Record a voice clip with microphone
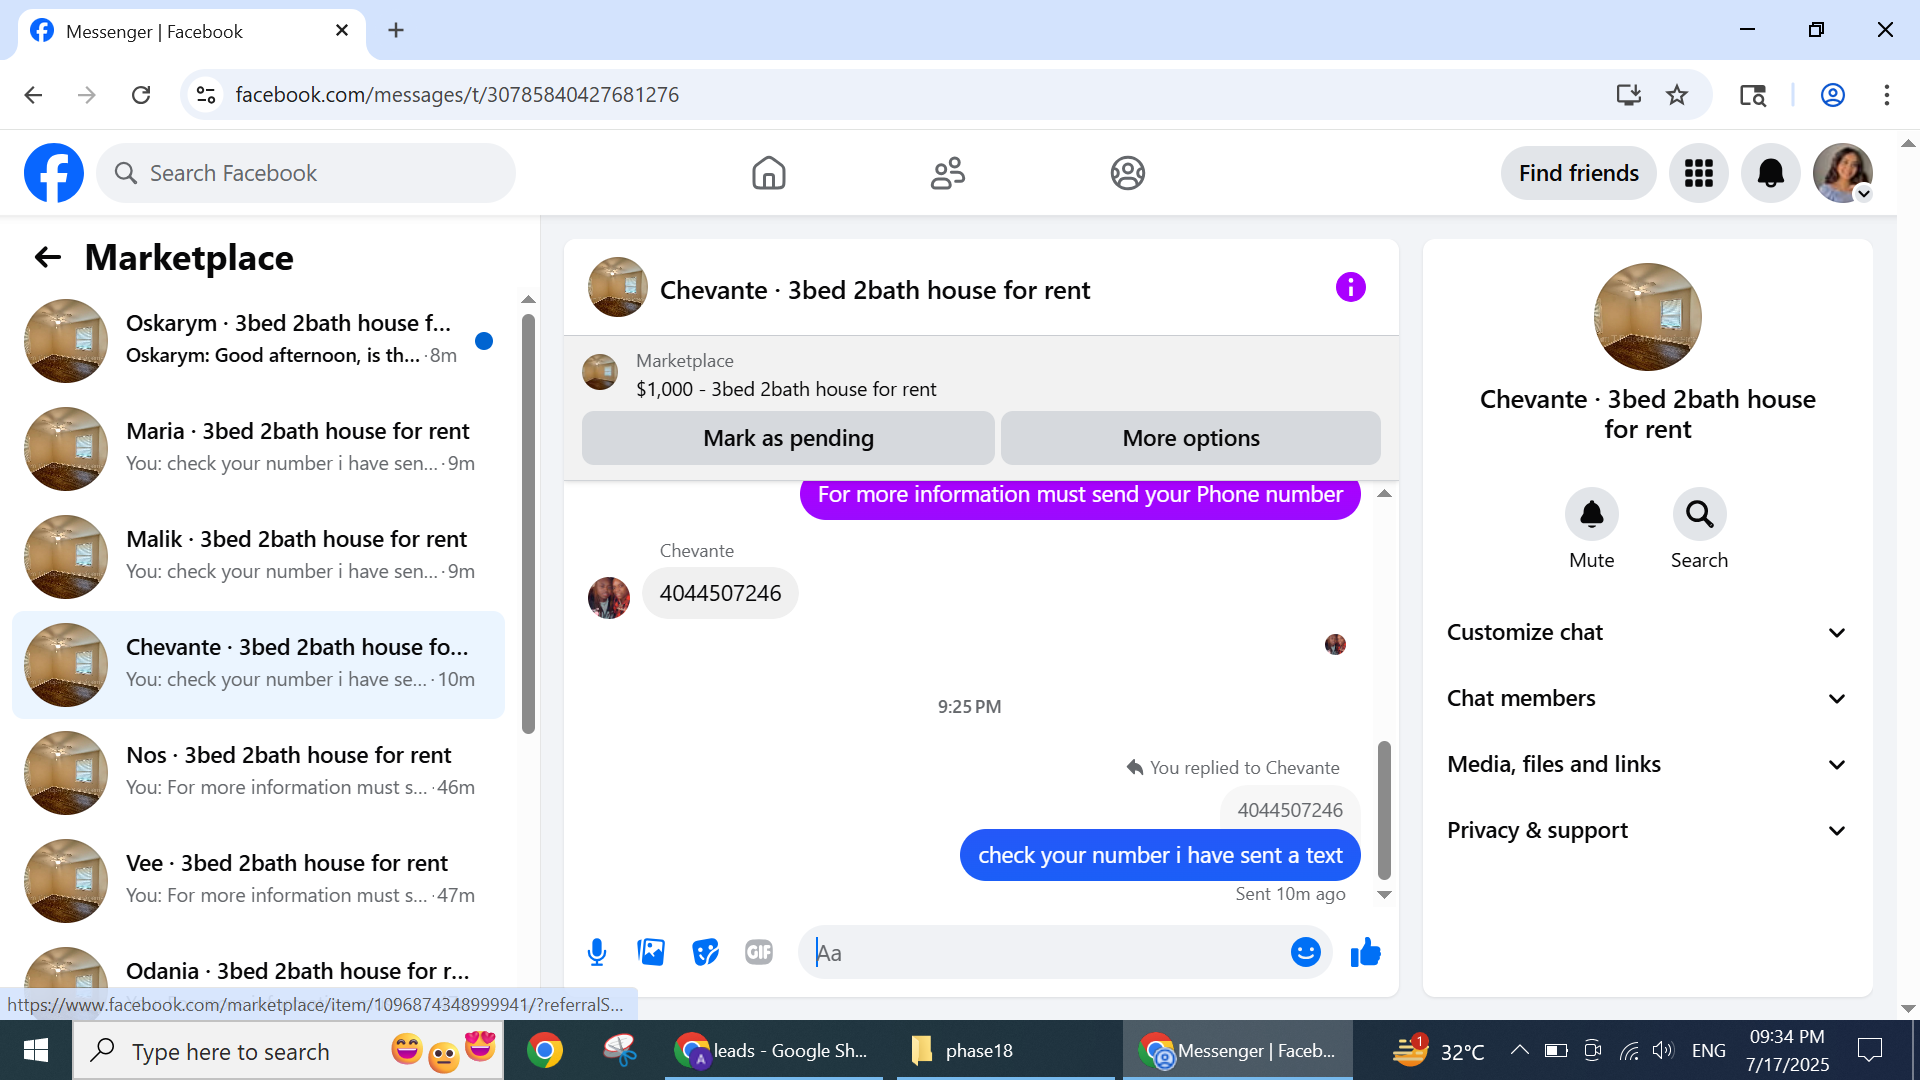 click(597, 952)
